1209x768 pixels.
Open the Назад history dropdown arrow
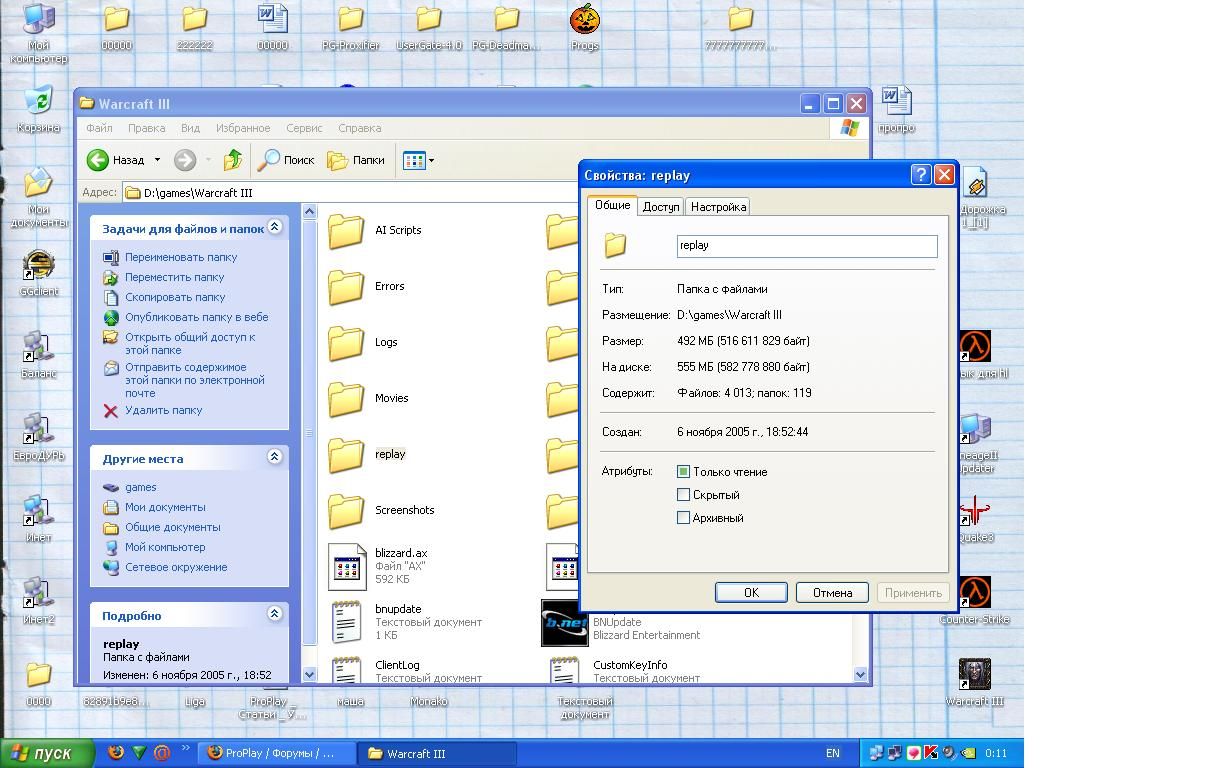157,160
